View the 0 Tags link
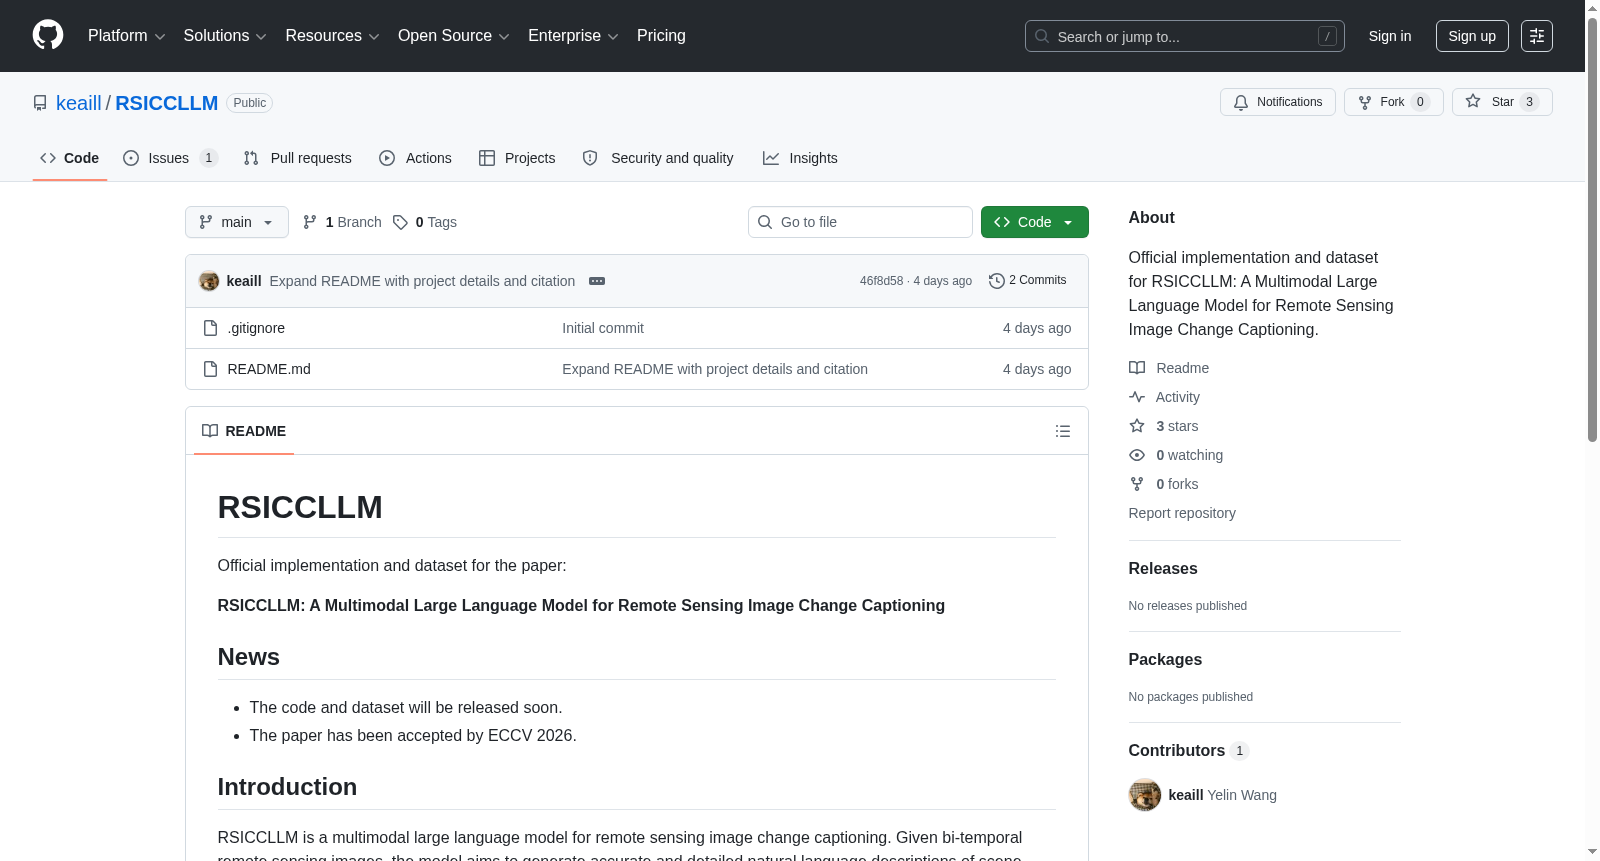This screenshot has width=1600, height=861. point(425,222)
